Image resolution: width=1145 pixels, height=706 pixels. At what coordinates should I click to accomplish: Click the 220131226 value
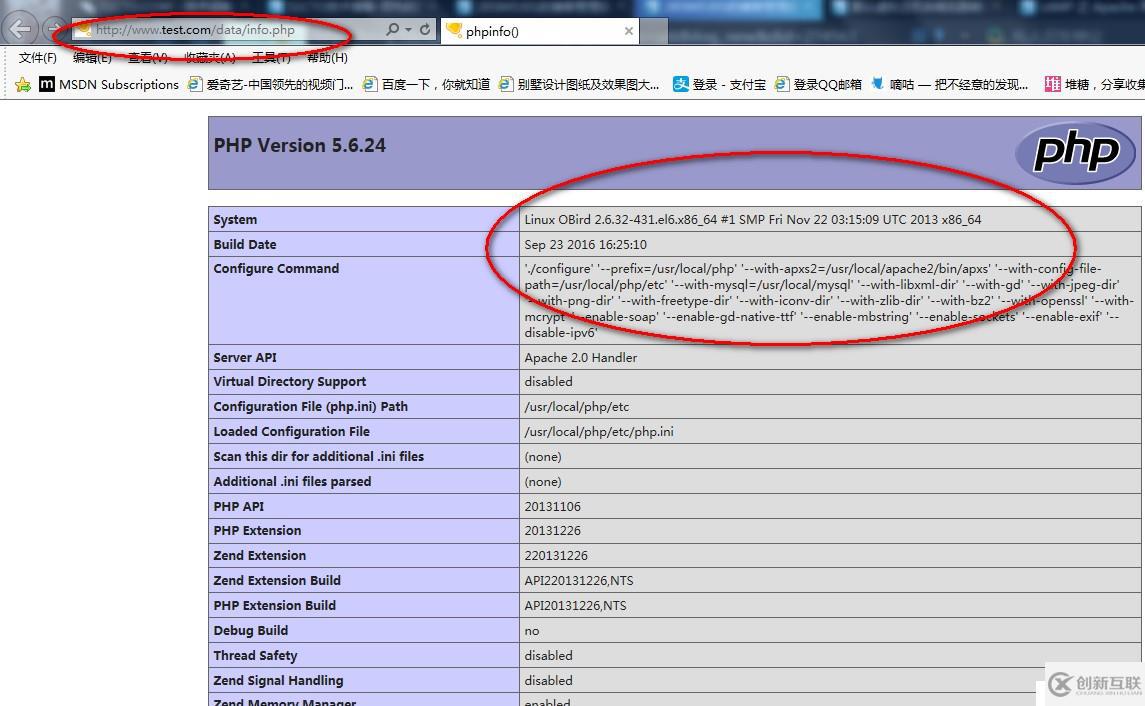(x=556, y=556)
